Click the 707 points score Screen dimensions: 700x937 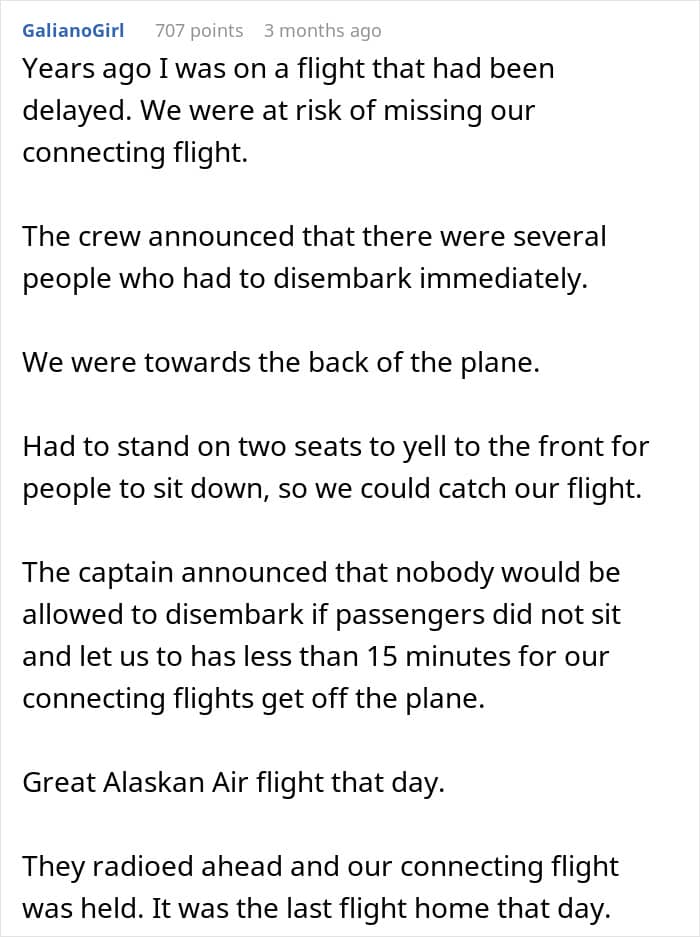point(199,30)
